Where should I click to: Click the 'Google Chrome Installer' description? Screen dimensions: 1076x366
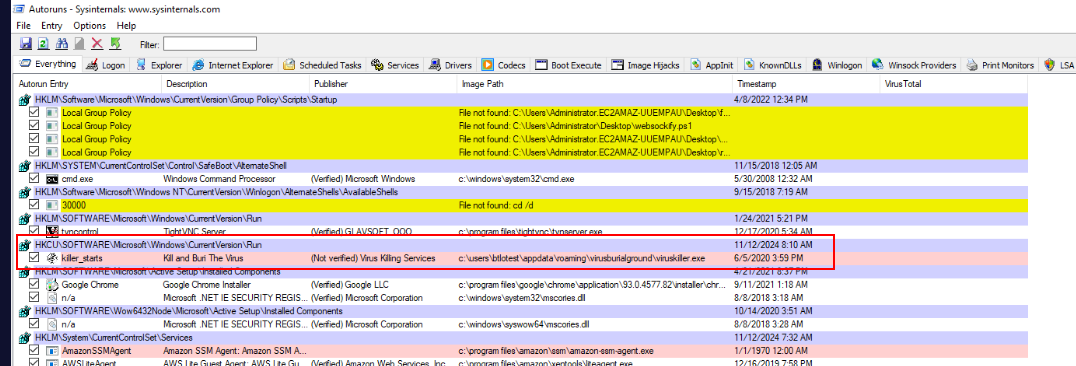[x=207, y=284]
